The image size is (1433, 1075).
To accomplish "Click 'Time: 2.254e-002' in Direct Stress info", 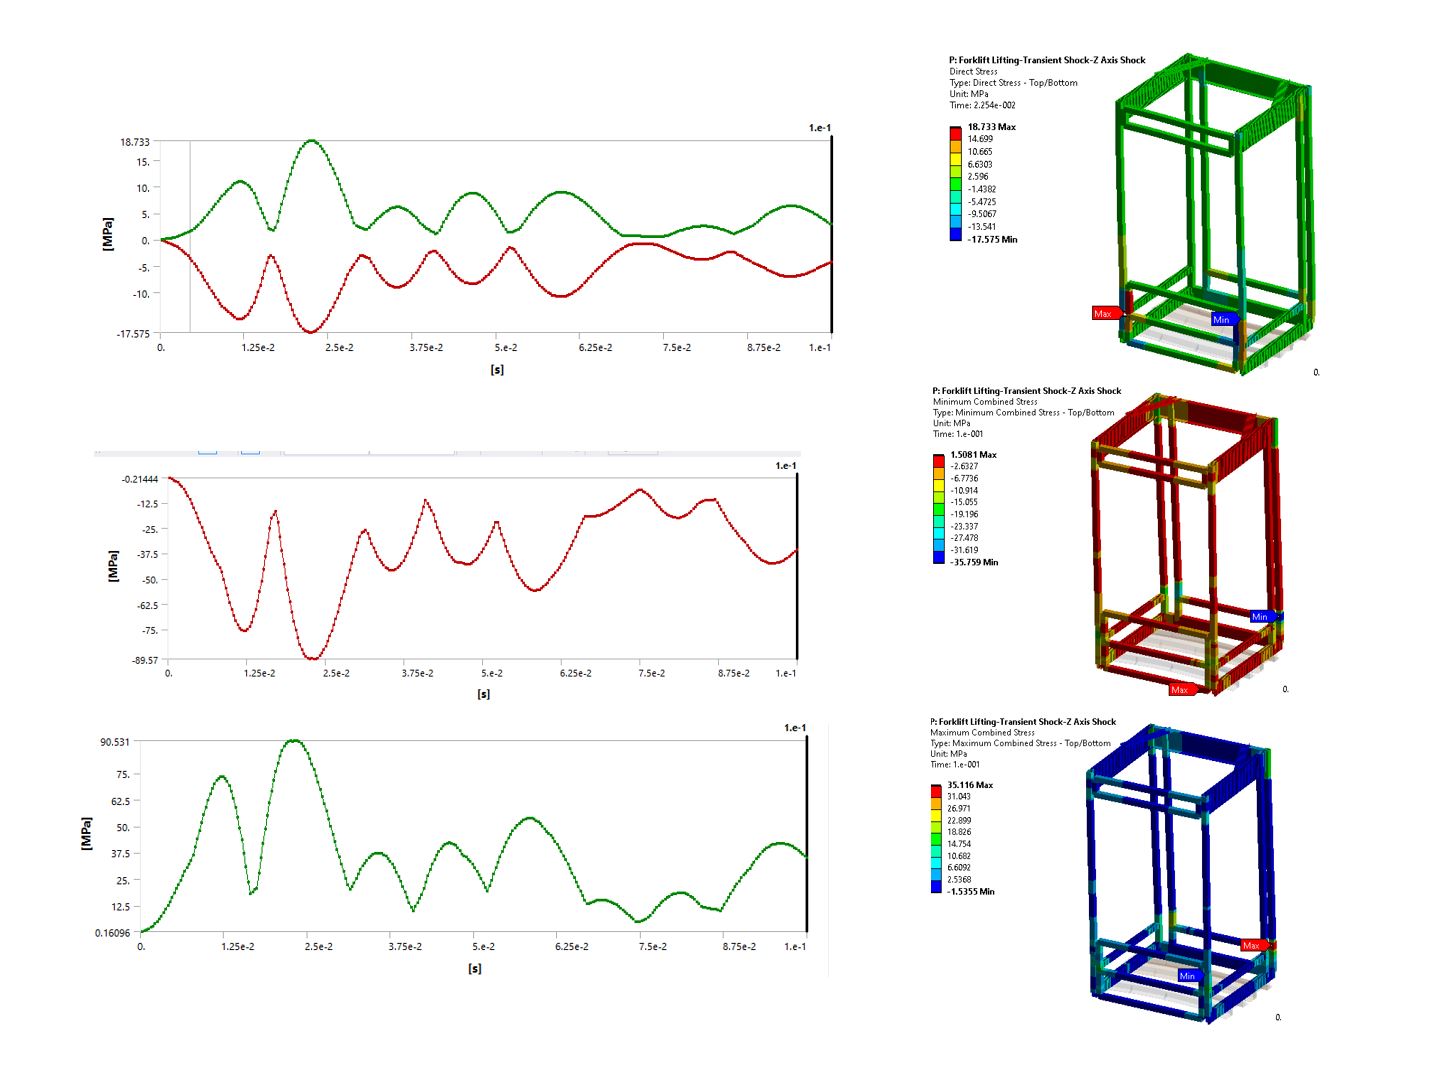I will pos(982,105).
